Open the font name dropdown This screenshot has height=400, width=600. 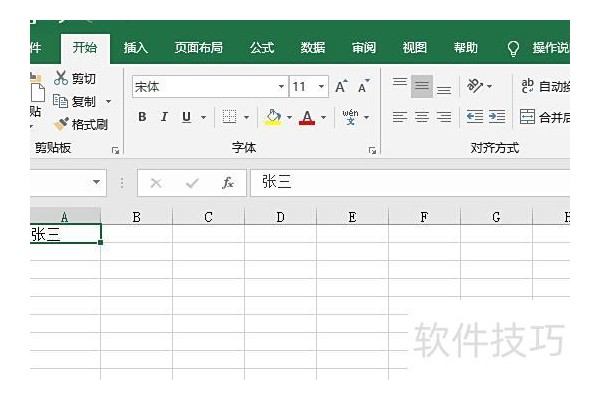click(x=281, y=87)
